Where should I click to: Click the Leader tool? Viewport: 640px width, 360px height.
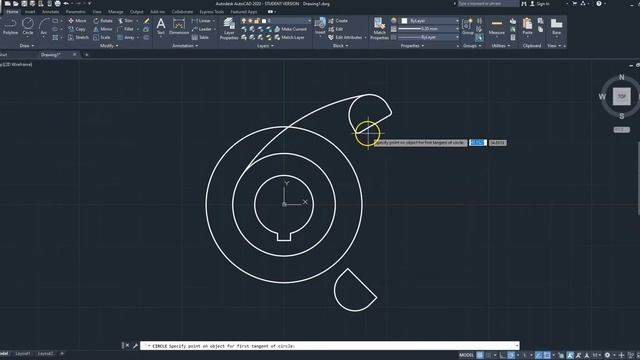click(202, 29)
